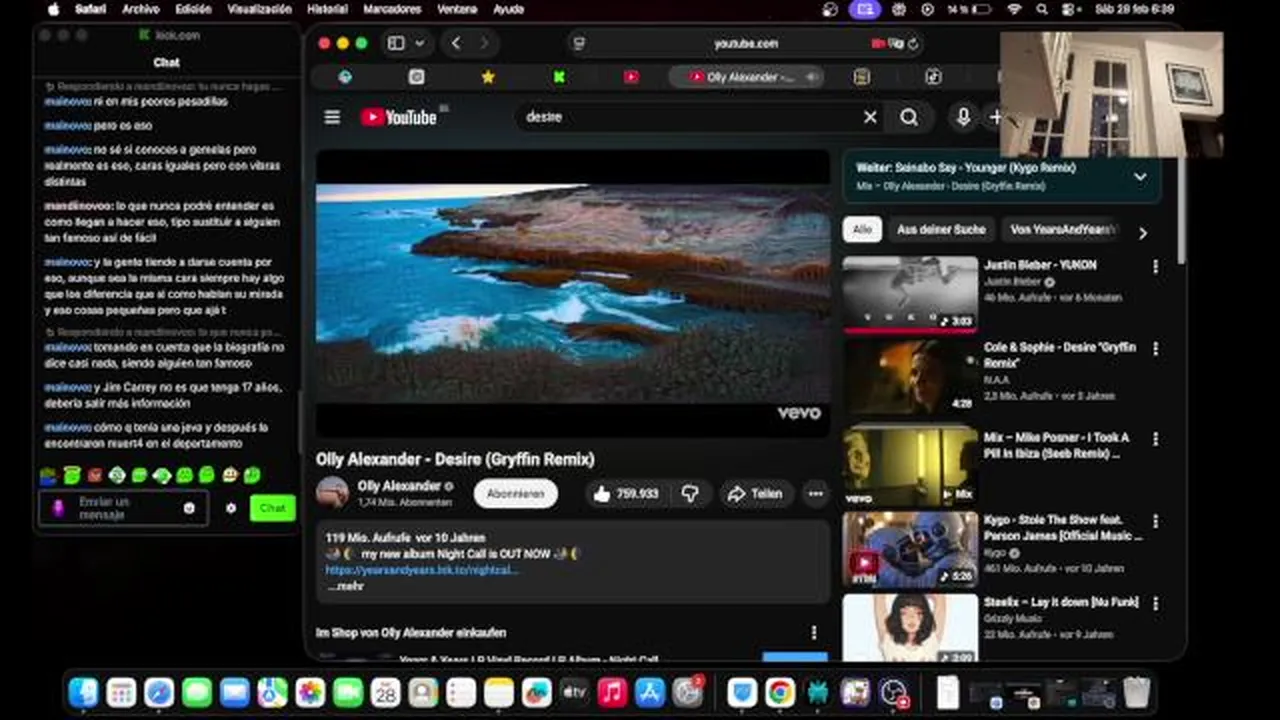Open Spotlight search in menu bar

pyautogui.click(x=1042, y=9)
